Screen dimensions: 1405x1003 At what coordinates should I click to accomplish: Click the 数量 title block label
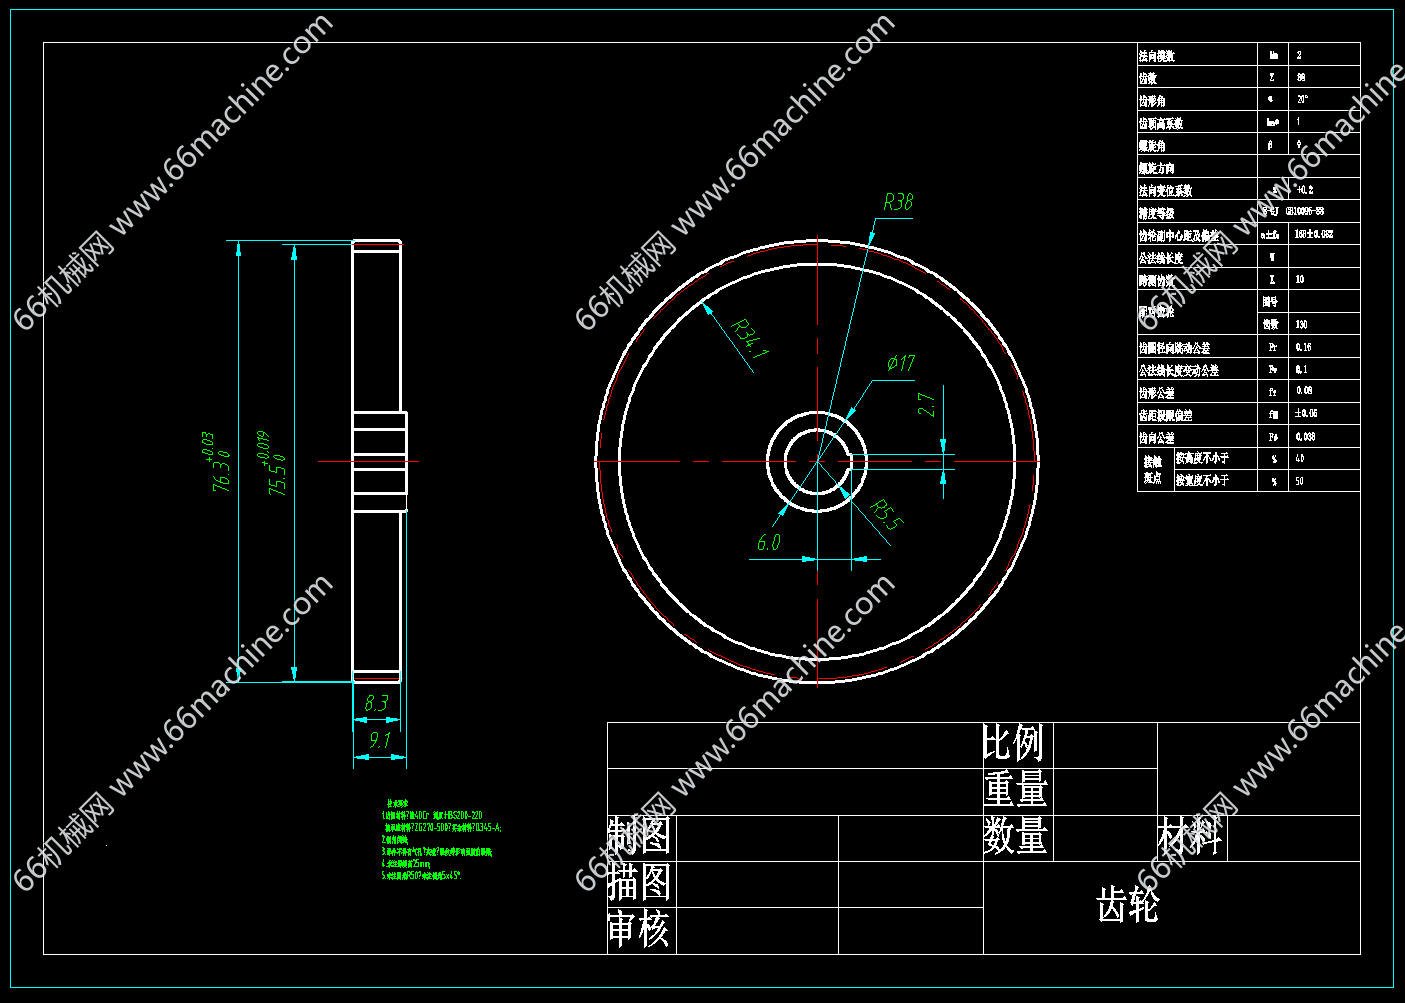[x=1015, y=836]
